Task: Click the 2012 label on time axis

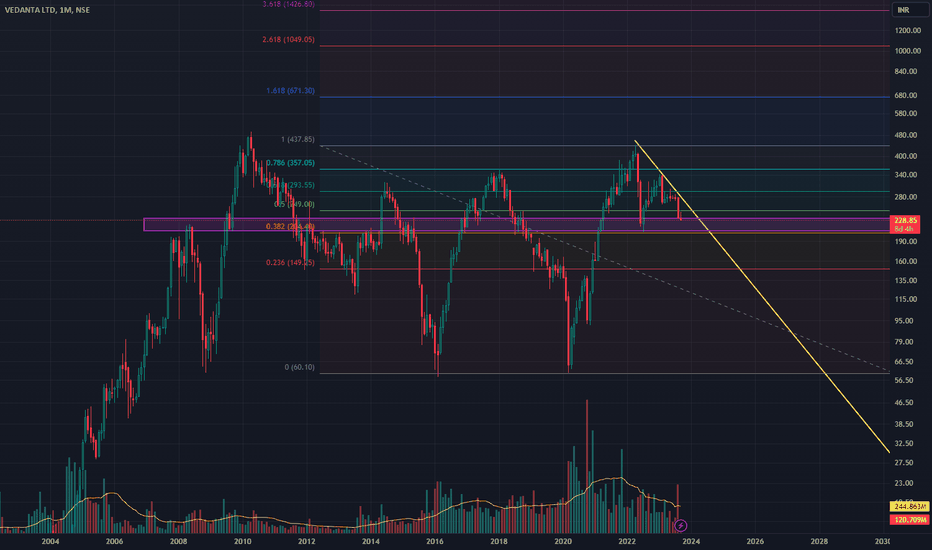Action: [x=307, y=542]
